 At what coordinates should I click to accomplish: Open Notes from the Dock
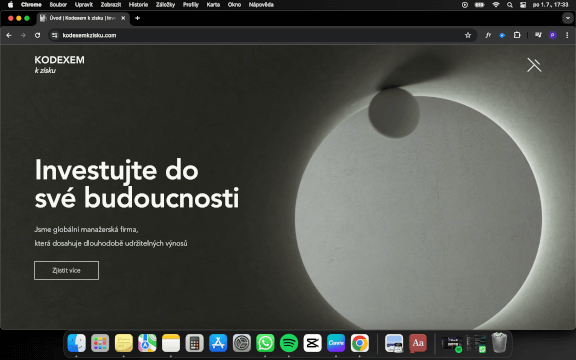[171, 343]
